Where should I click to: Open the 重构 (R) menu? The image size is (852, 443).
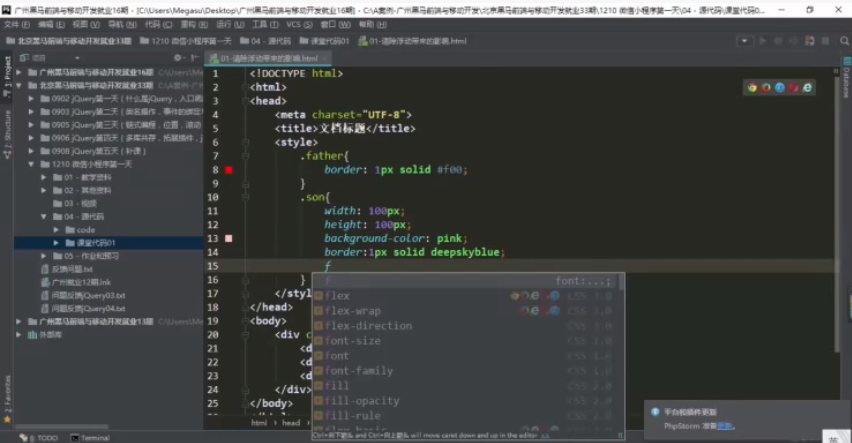[x=194, y=24]
